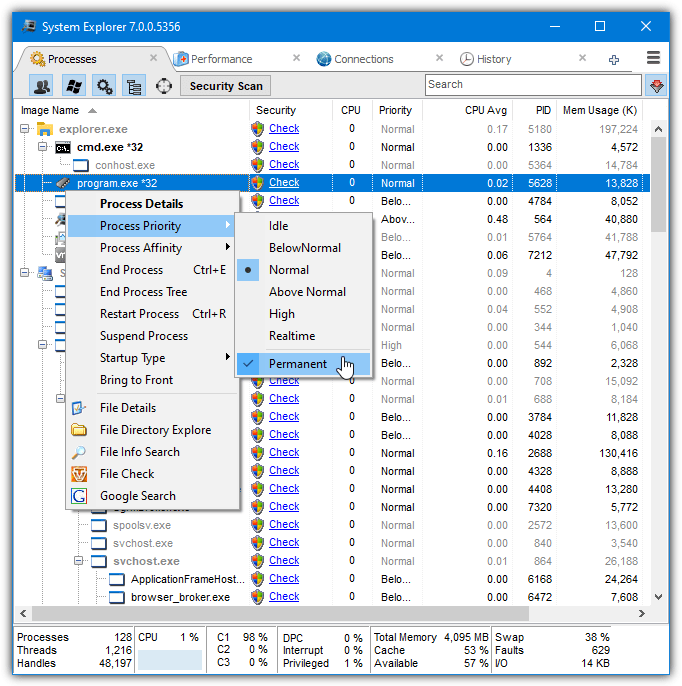The height and width of the screenshot is (686, 682).
Task: Choose Process Details from context menu
Action: (151, 204)
